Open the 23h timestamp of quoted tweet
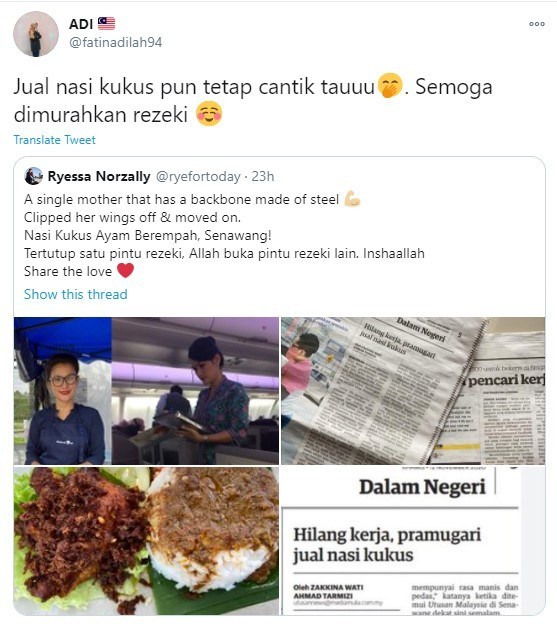The width and height of the screenshot is (557, 627). pyautogui.click(x=263, y=176)
